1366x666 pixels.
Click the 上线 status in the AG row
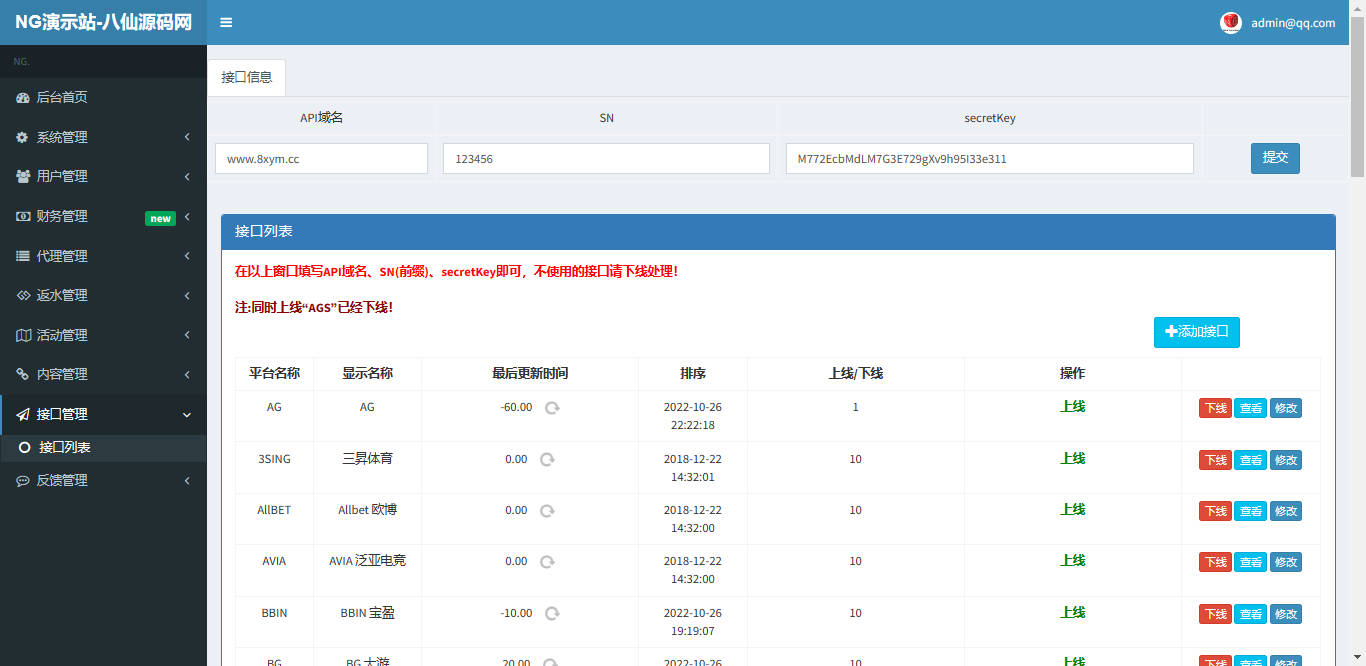(1072, 407)
